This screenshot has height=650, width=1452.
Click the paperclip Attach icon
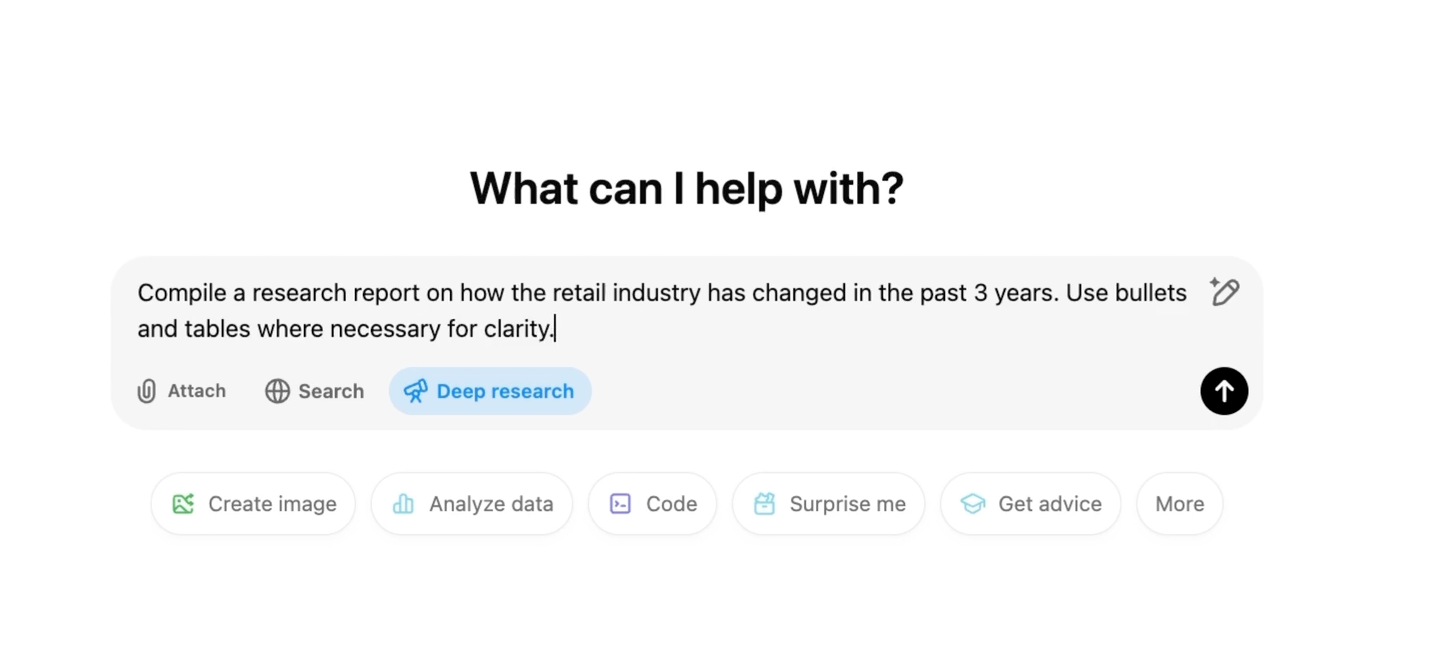(147, 391)
